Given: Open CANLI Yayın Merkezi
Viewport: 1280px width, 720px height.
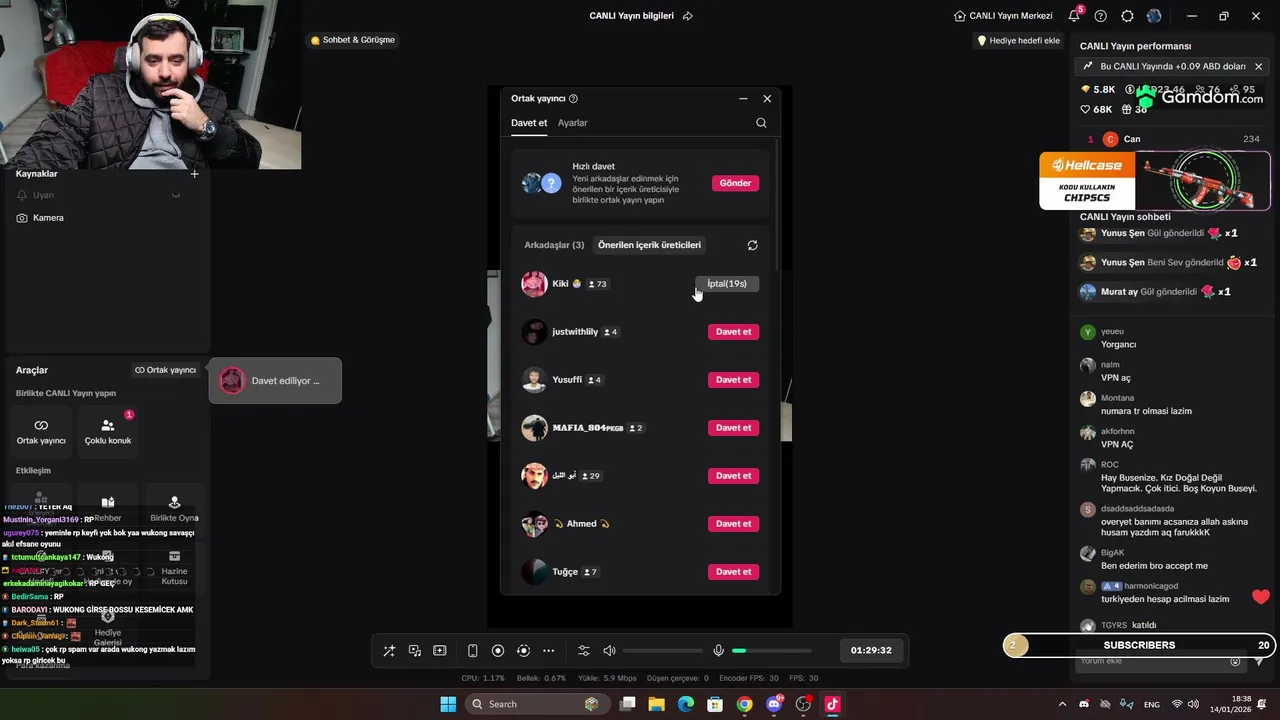Looking at the screenshot, I should pos(1003,16).
